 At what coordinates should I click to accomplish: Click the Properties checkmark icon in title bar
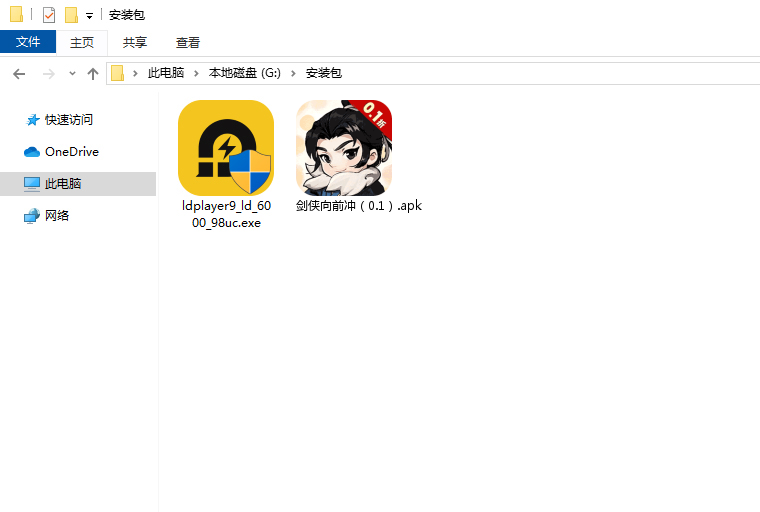pyautogui.click(x=48, y=15)
